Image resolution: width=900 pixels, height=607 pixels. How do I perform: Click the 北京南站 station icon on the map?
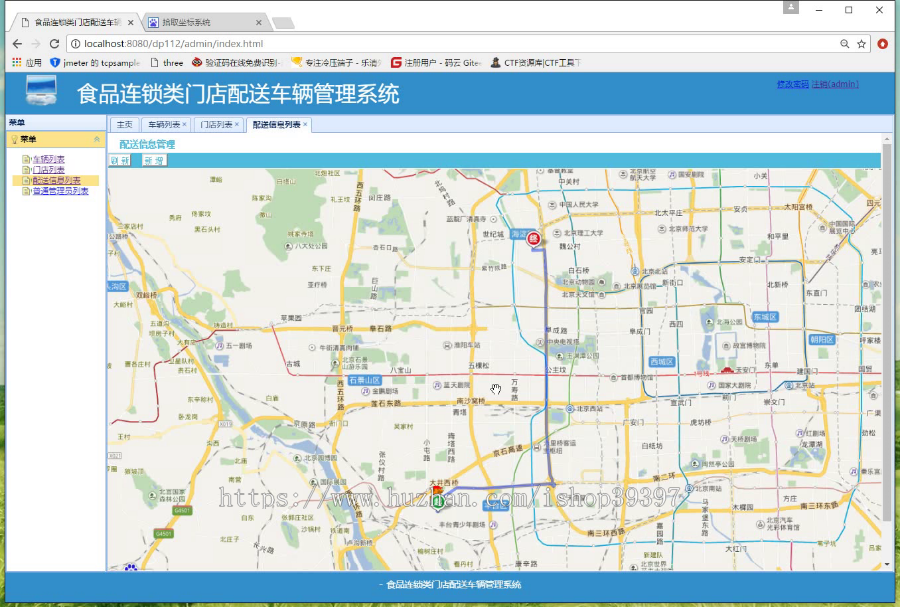tap(689, 489)
